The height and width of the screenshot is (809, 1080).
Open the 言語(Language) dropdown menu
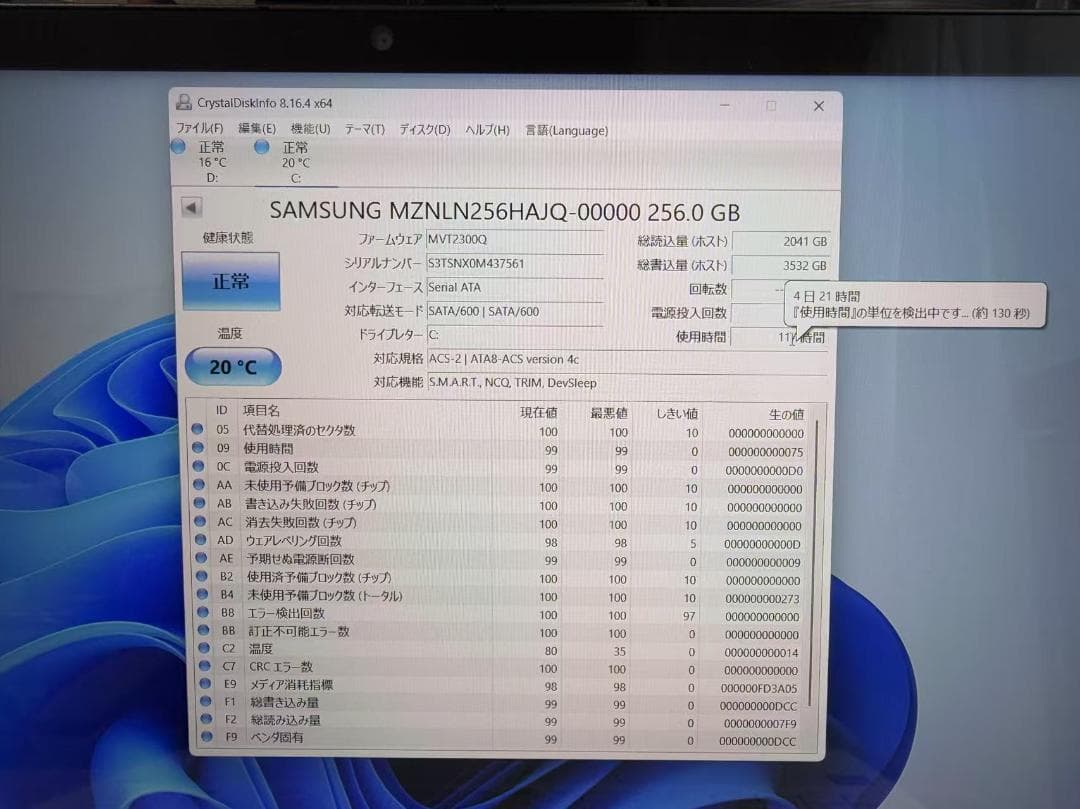pyautogui.click(x=566, y=130)
